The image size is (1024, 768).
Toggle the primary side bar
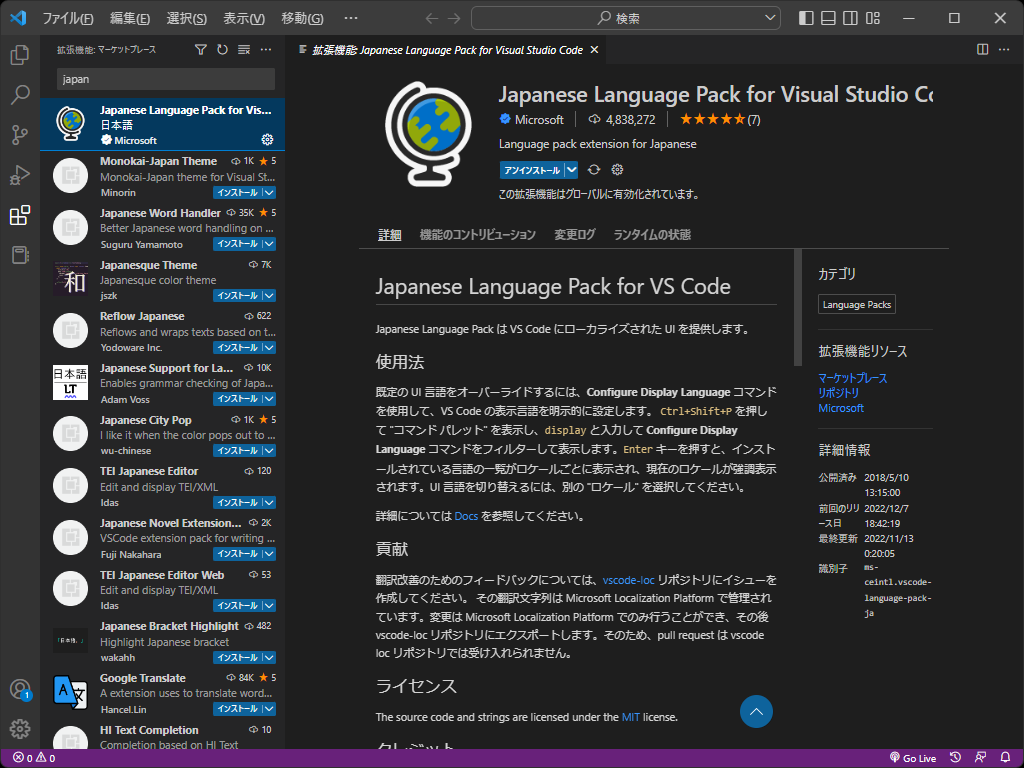click(x=806, y=18)
